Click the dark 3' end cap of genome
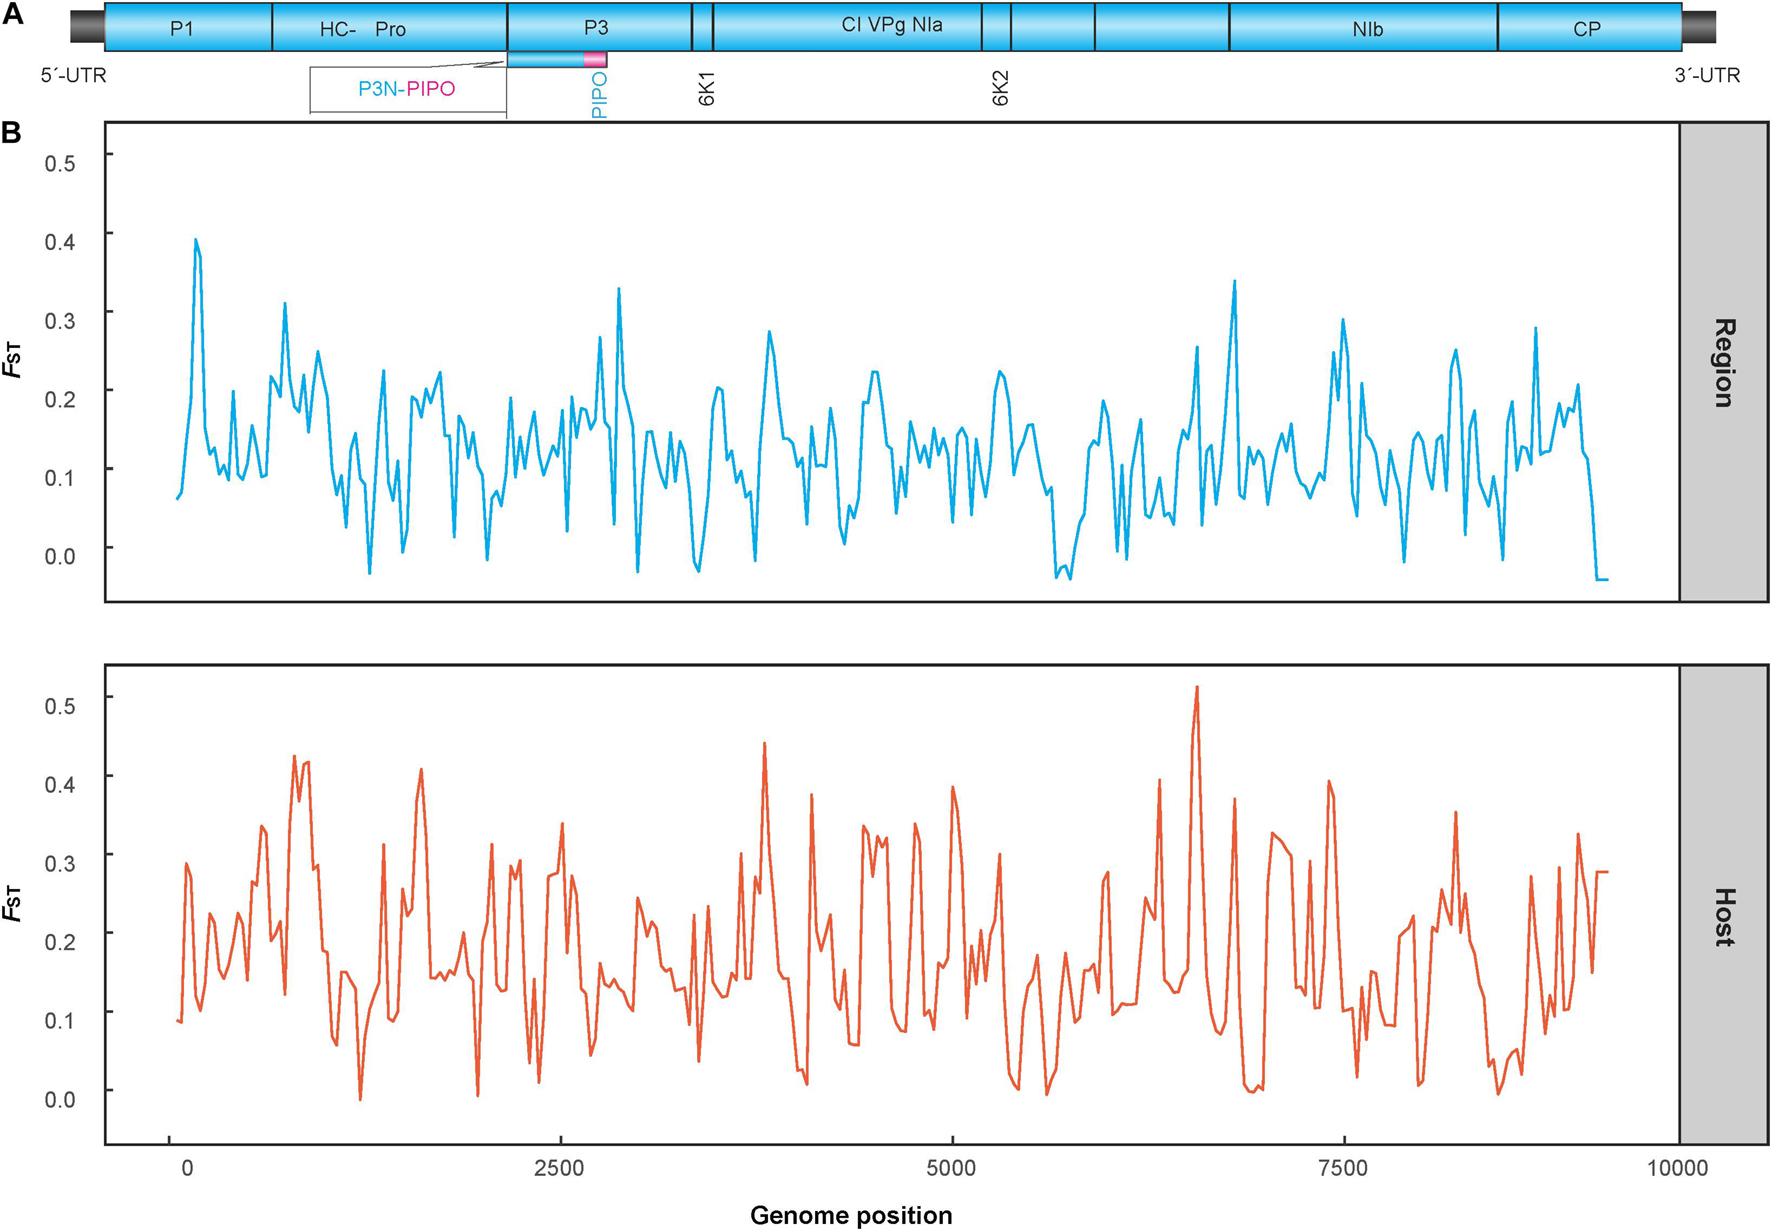This screenshot has width=1772, height=1231. [1699, 28]
